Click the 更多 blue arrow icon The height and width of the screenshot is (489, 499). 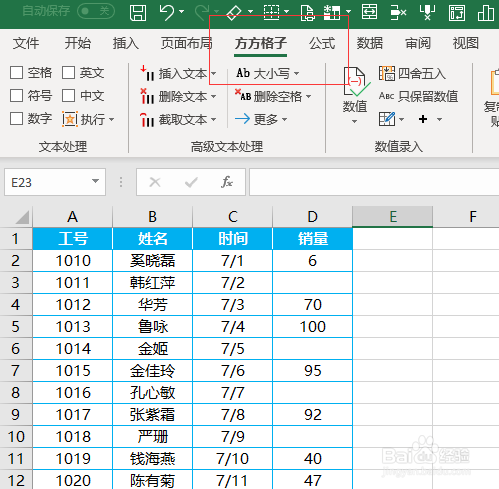pyautogui.click(x=242, y=118)
